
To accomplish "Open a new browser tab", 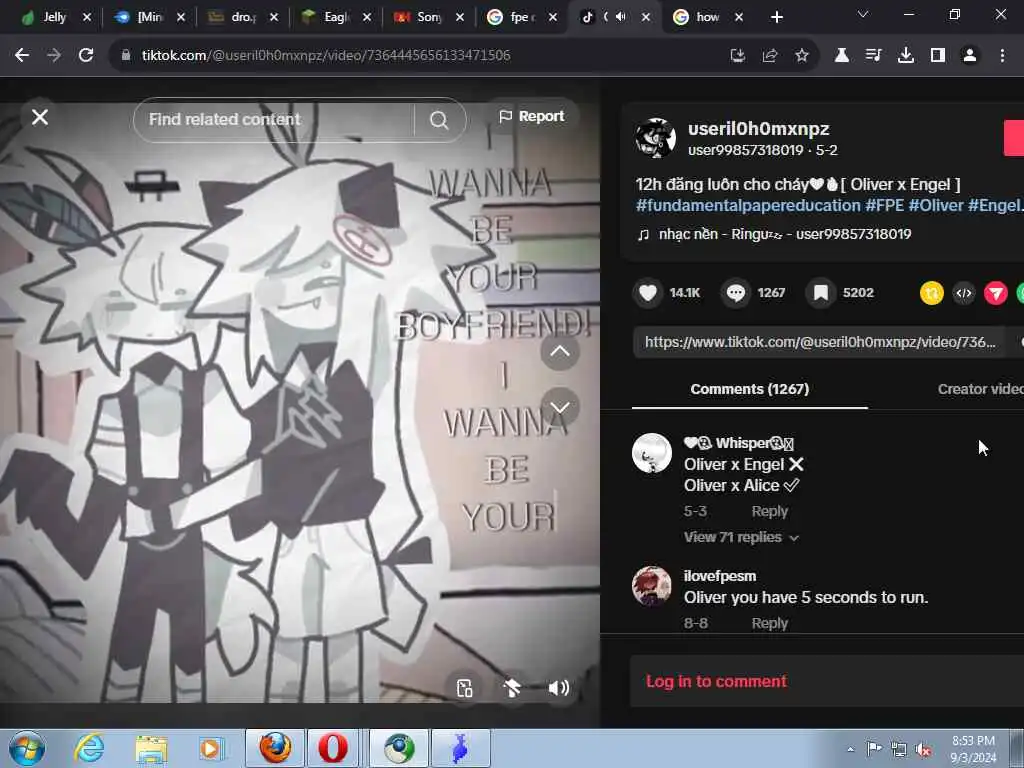I will 776,17.
